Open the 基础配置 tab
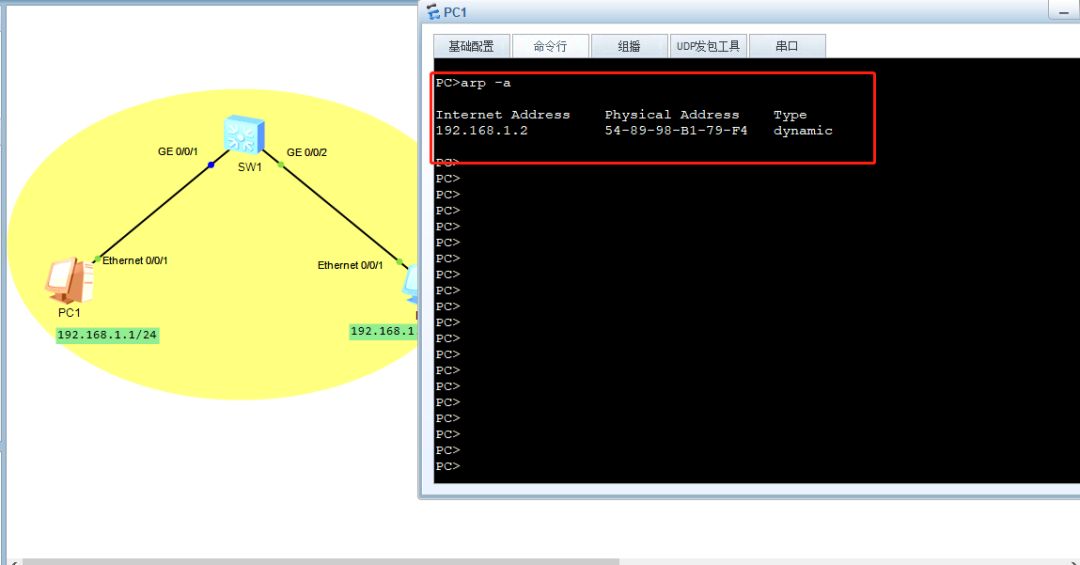 tap(471, 46)
